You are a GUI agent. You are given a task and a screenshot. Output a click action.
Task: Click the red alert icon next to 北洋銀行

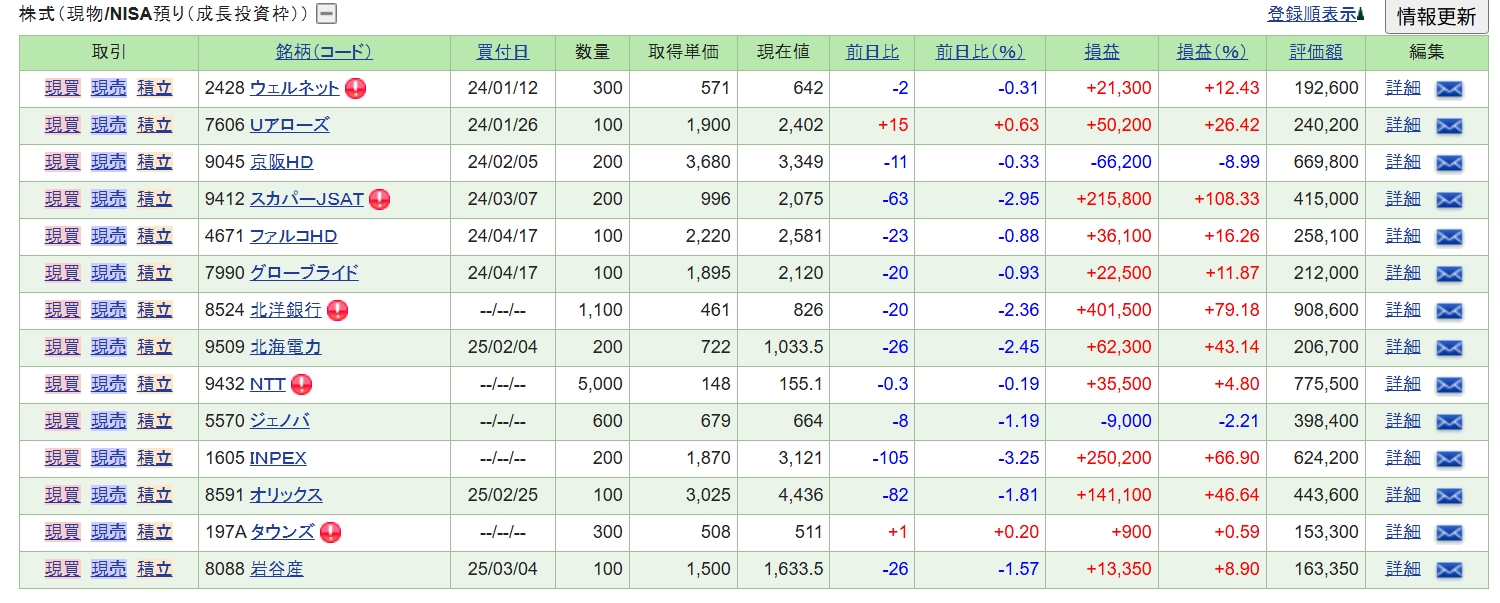[338, 310]
